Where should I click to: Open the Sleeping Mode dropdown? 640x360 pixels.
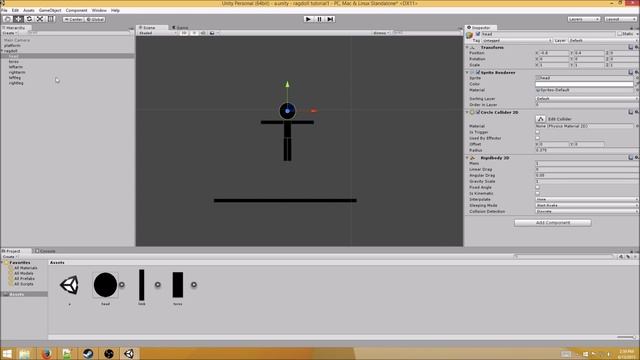[587, 205]
